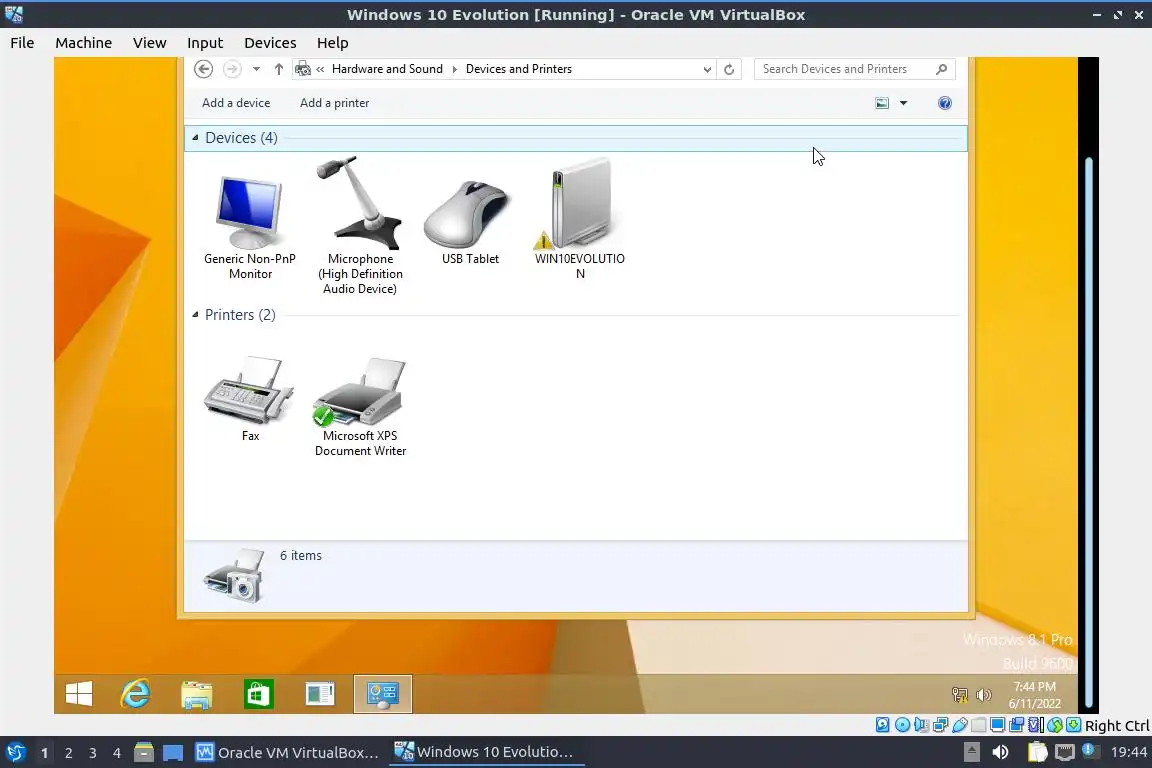Click VirtualBox audio status indicator
The height and width of the screenshot is (768, 1152).
point(921,725)
